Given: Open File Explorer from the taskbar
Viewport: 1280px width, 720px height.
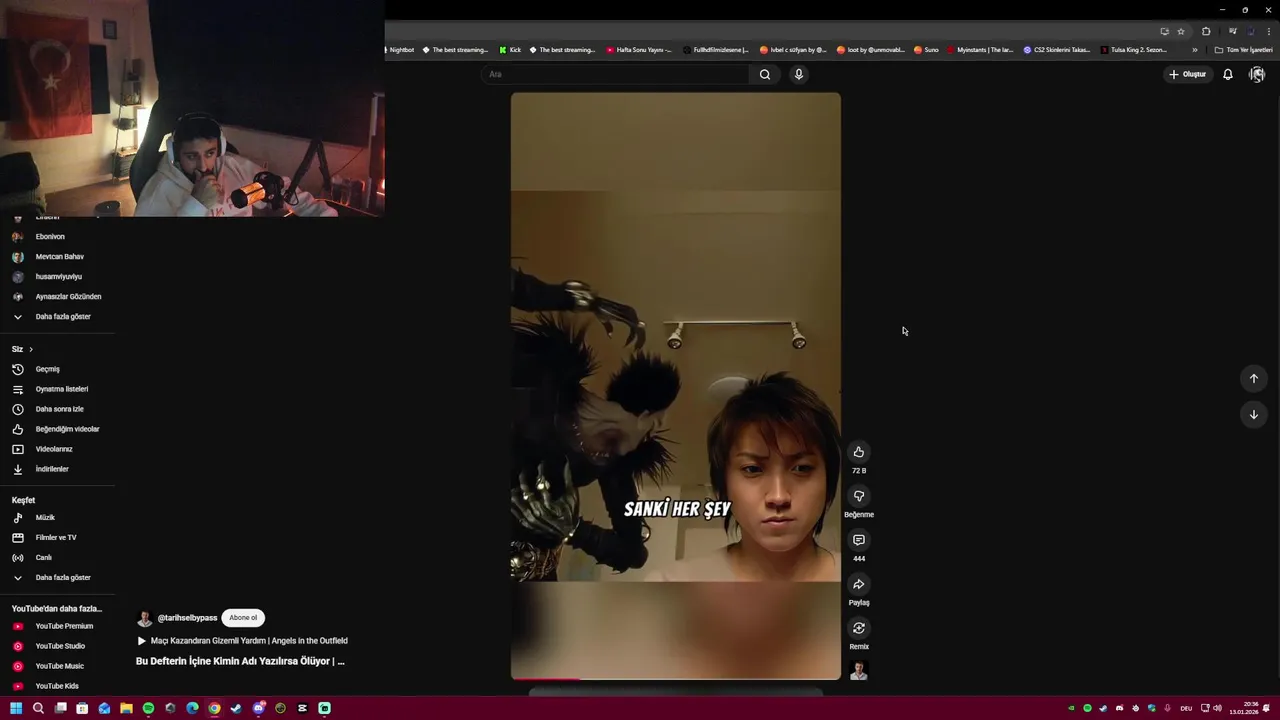Looking at the screenshot, I should 126,708.
